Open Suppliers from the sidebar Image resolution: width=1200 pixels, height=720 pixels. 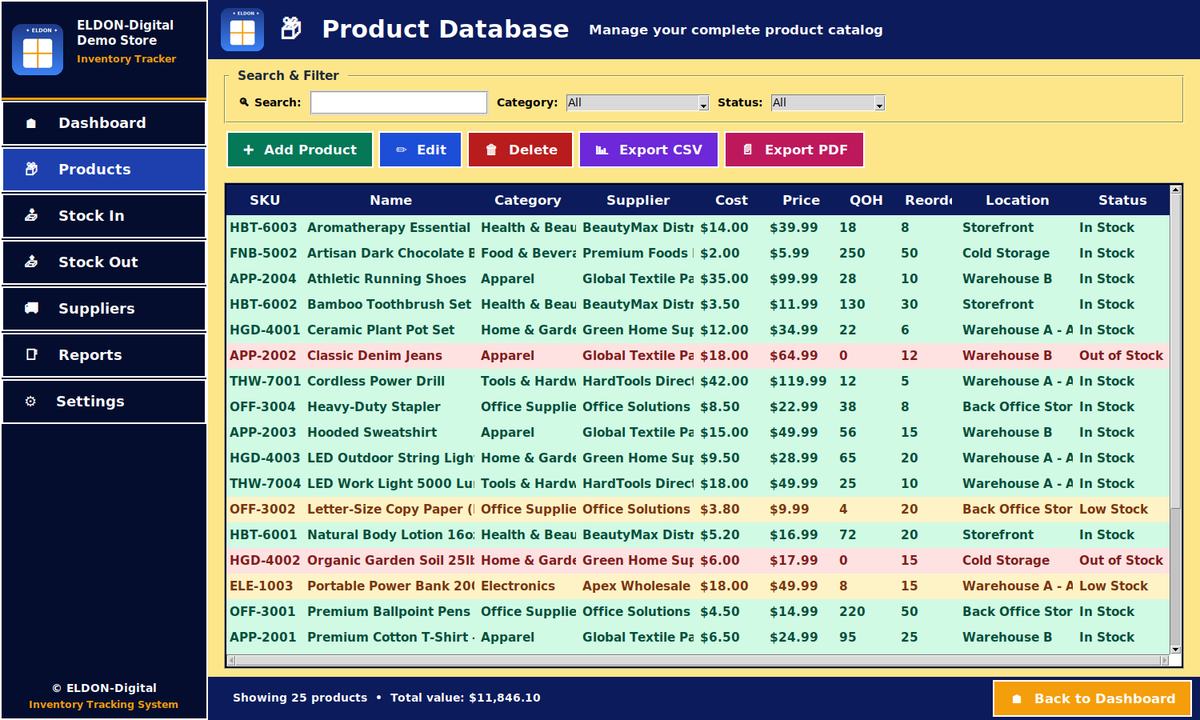coord(104,308)
